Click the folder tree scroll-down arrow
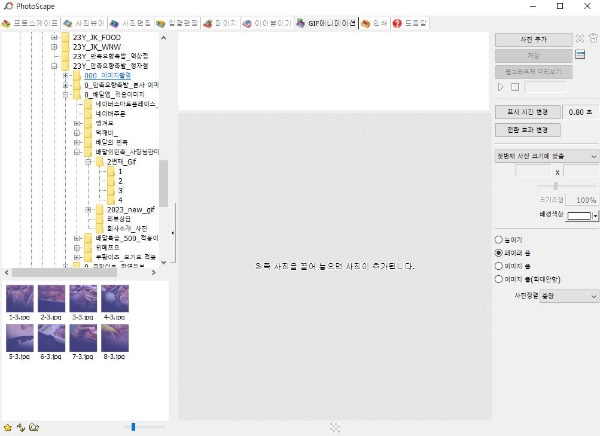 [164, 262]
